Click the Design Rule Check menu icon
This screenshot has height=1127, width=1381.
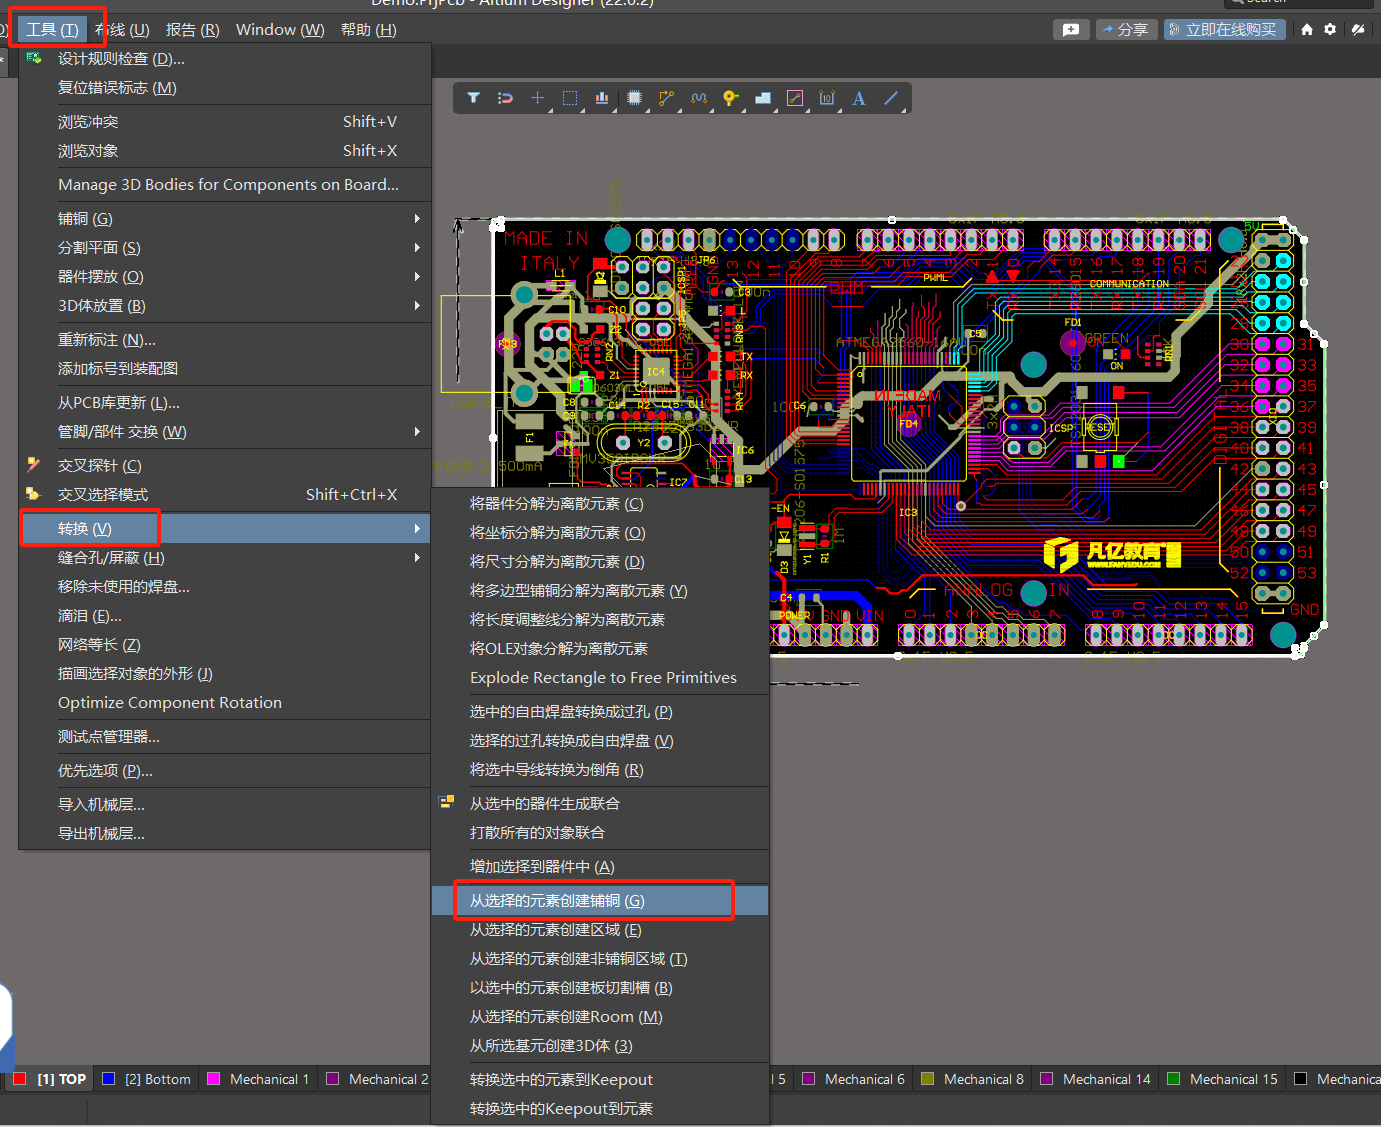[x=34, y=59]
